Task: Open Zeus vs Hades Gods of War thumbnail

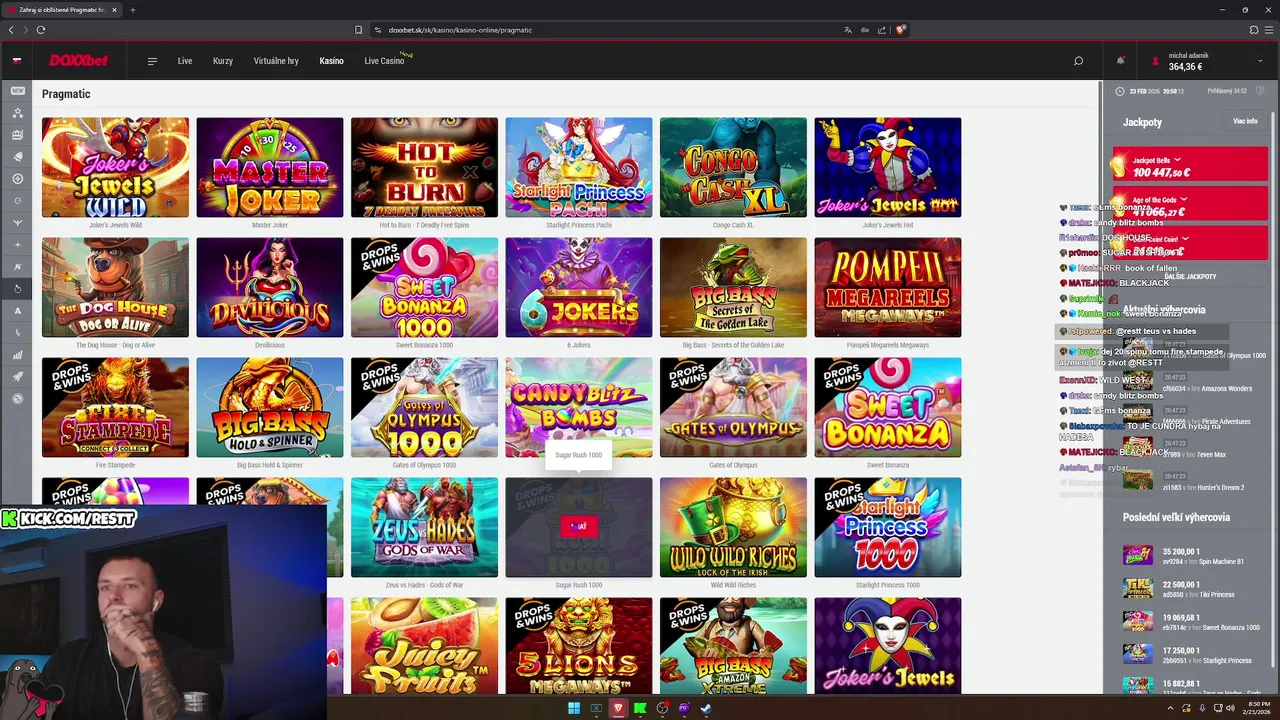Action: [x=424, y=527]
